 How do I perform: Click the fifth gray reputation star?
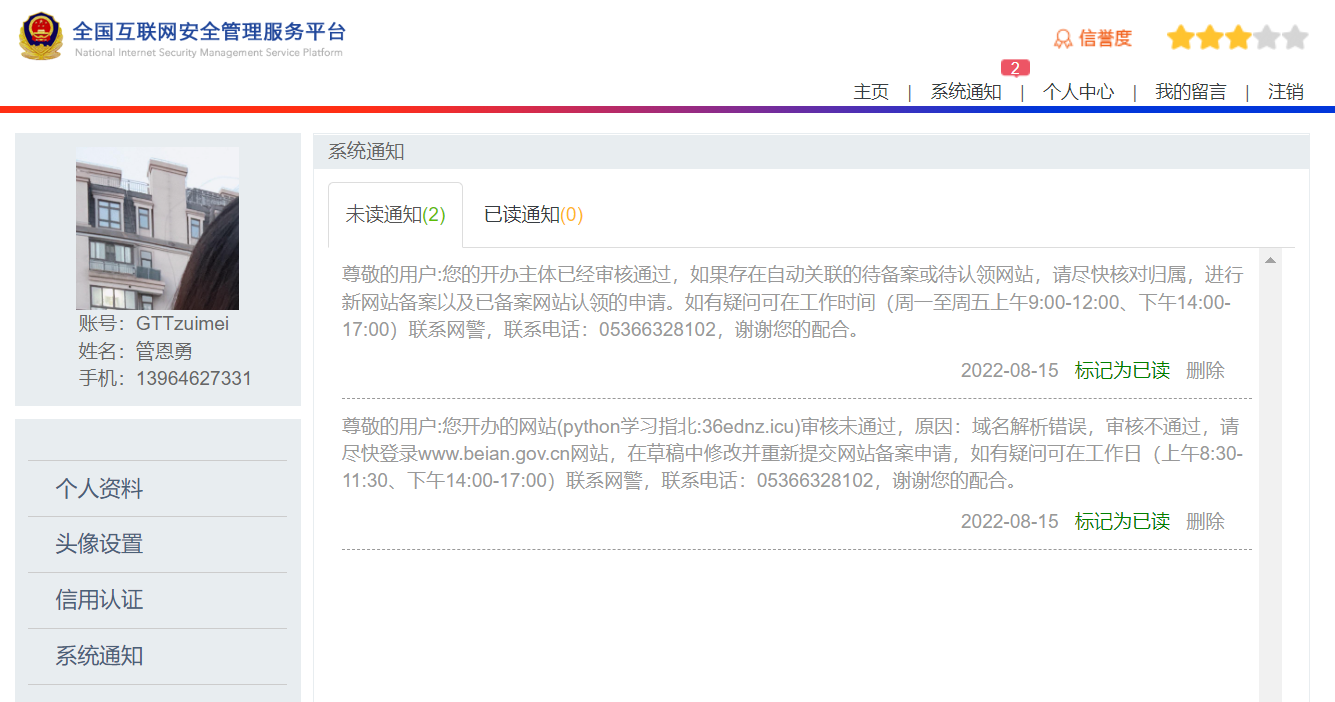pyautogui.click(x=1295, y=38)
